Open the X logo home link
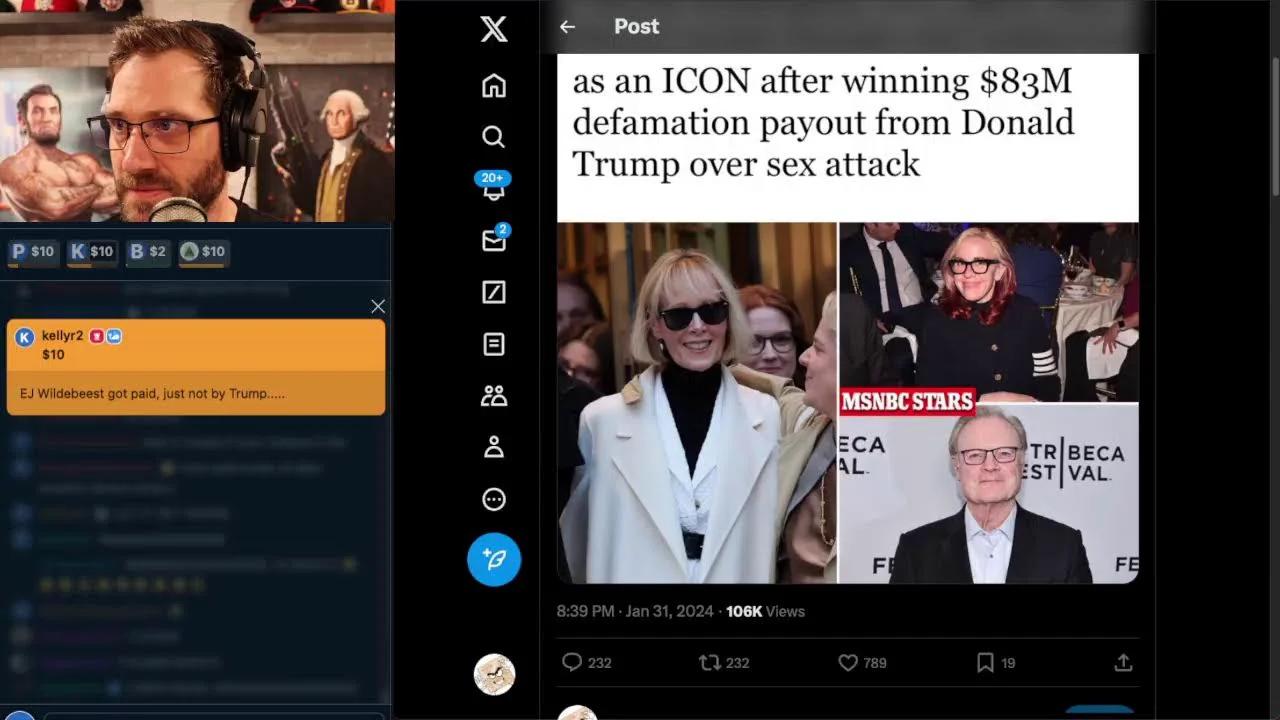Screen dimensions: 1280x720 493,29
